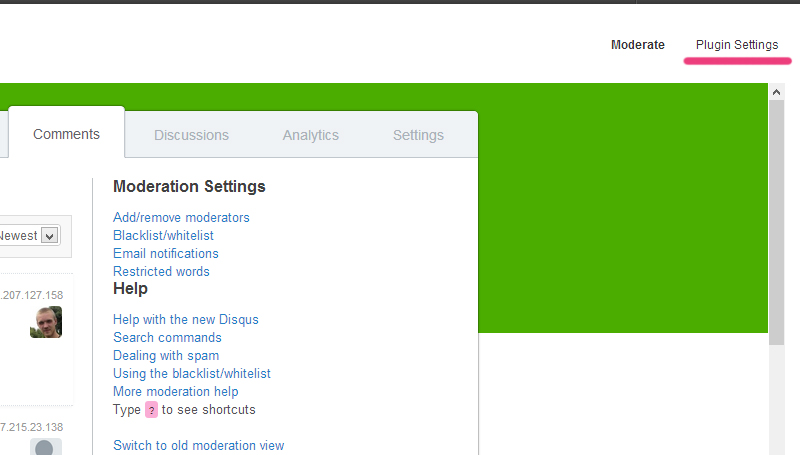Open the Dealing with spam link

click(166, 355)
